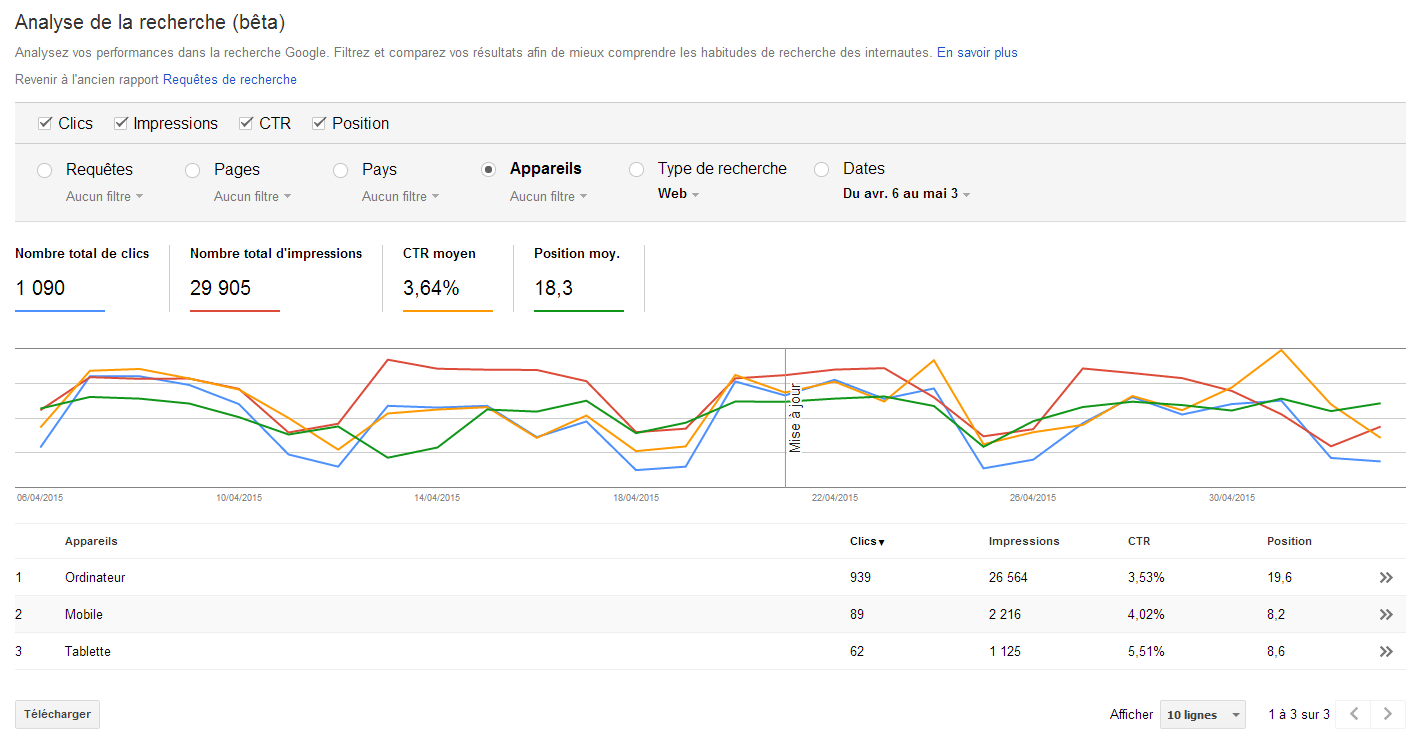Untick the Position checkbox
Screen dimensions: 1412x740
tap(320, 123)
